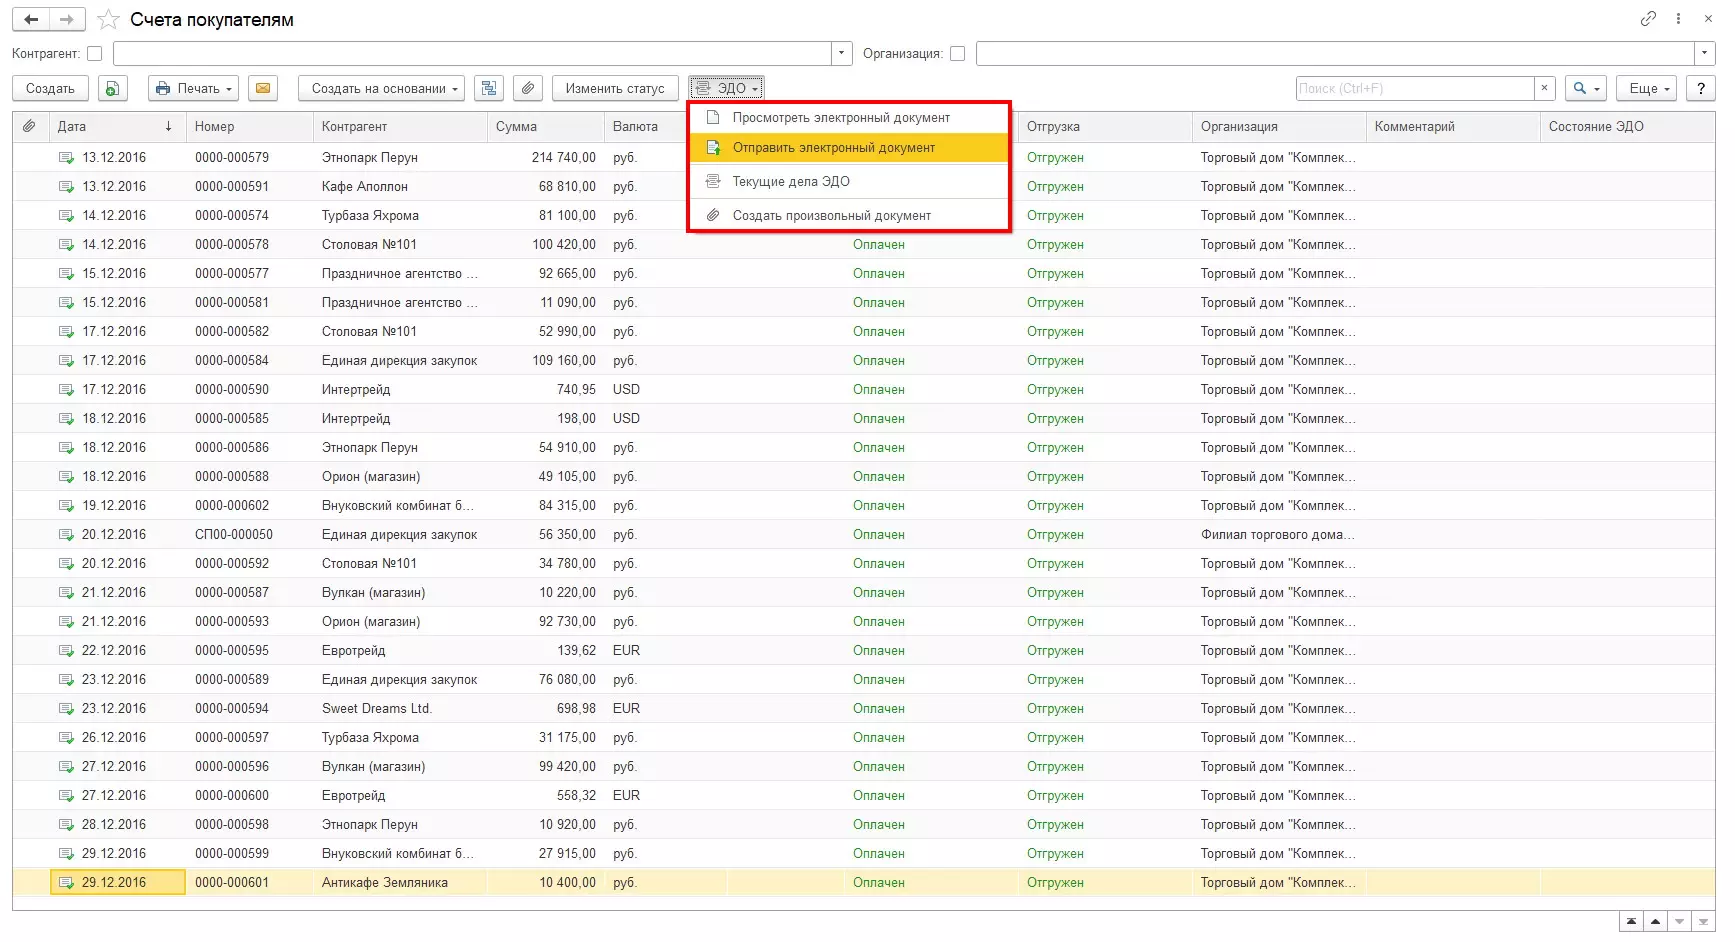Image resolution: width=1735 pixels, height=942 pixels.
Task: Jump to the list start with the top arrow
Action: tap(1631, 921)
